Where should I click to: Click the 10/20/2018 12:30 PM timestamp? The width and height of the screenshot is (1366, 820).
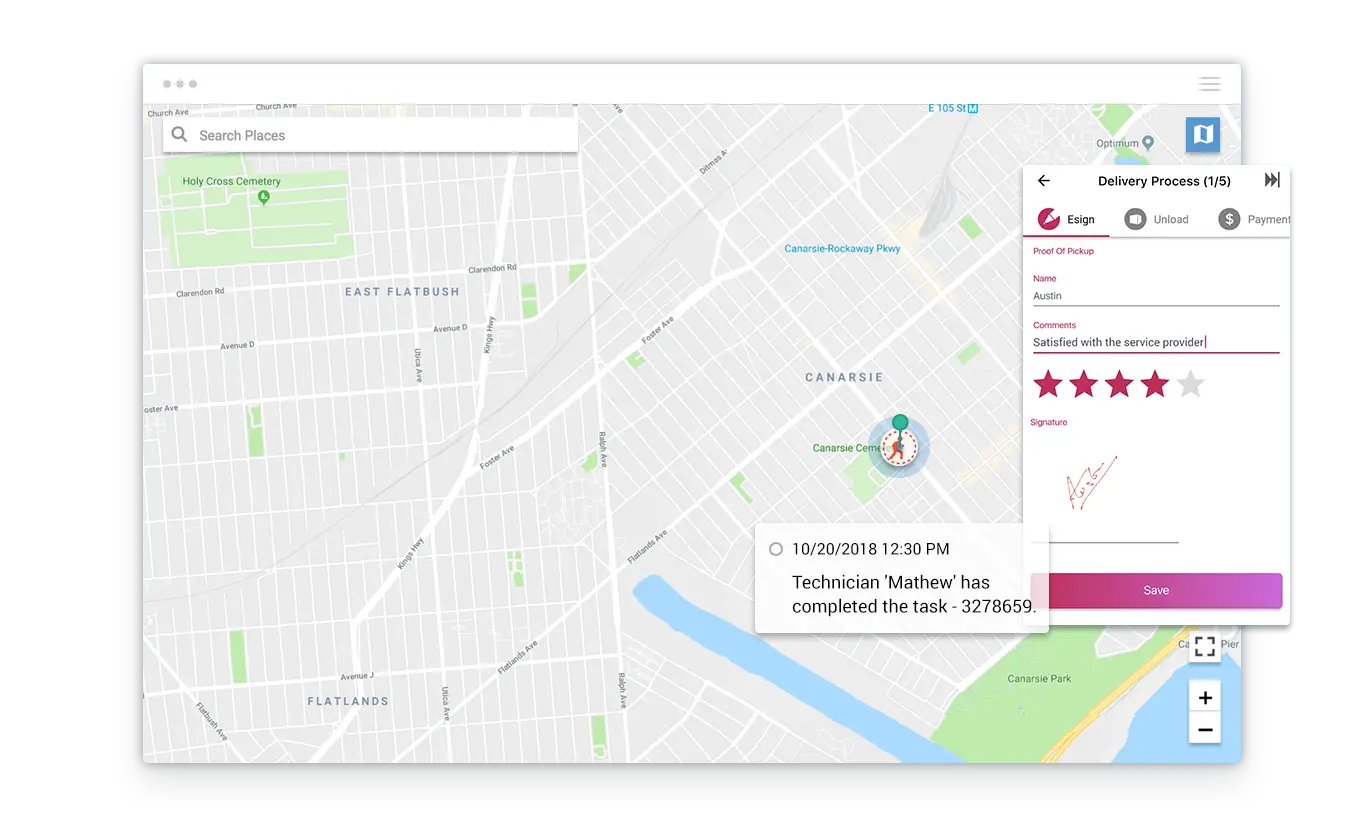(871, 549)
